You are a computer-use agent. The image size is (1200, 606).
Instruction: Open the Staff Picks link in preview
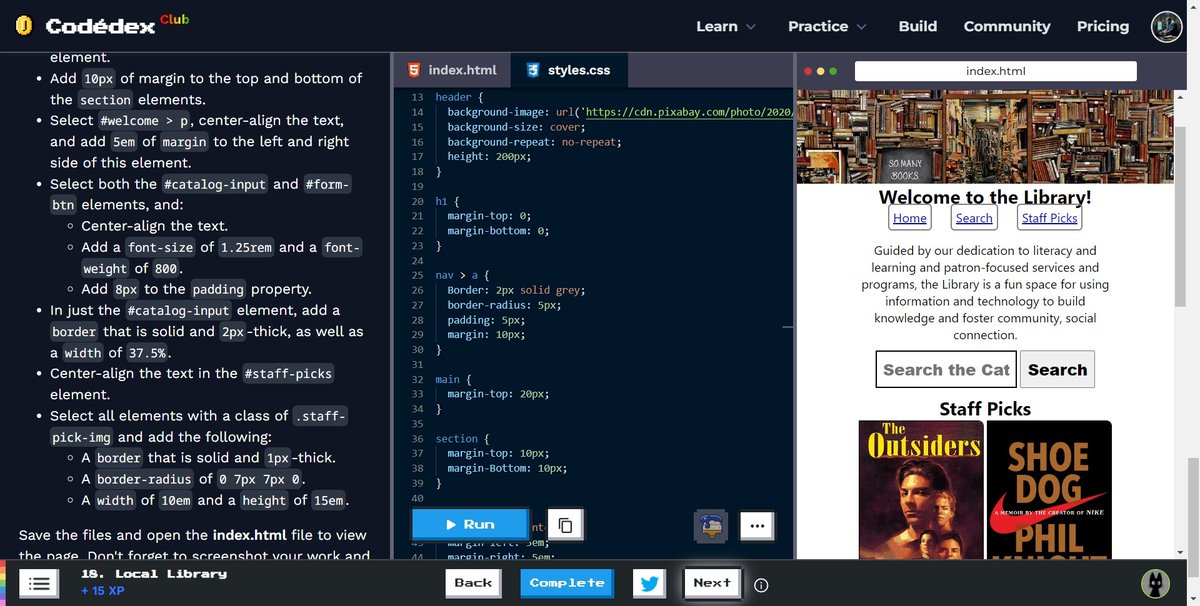tap(1048, 217)
